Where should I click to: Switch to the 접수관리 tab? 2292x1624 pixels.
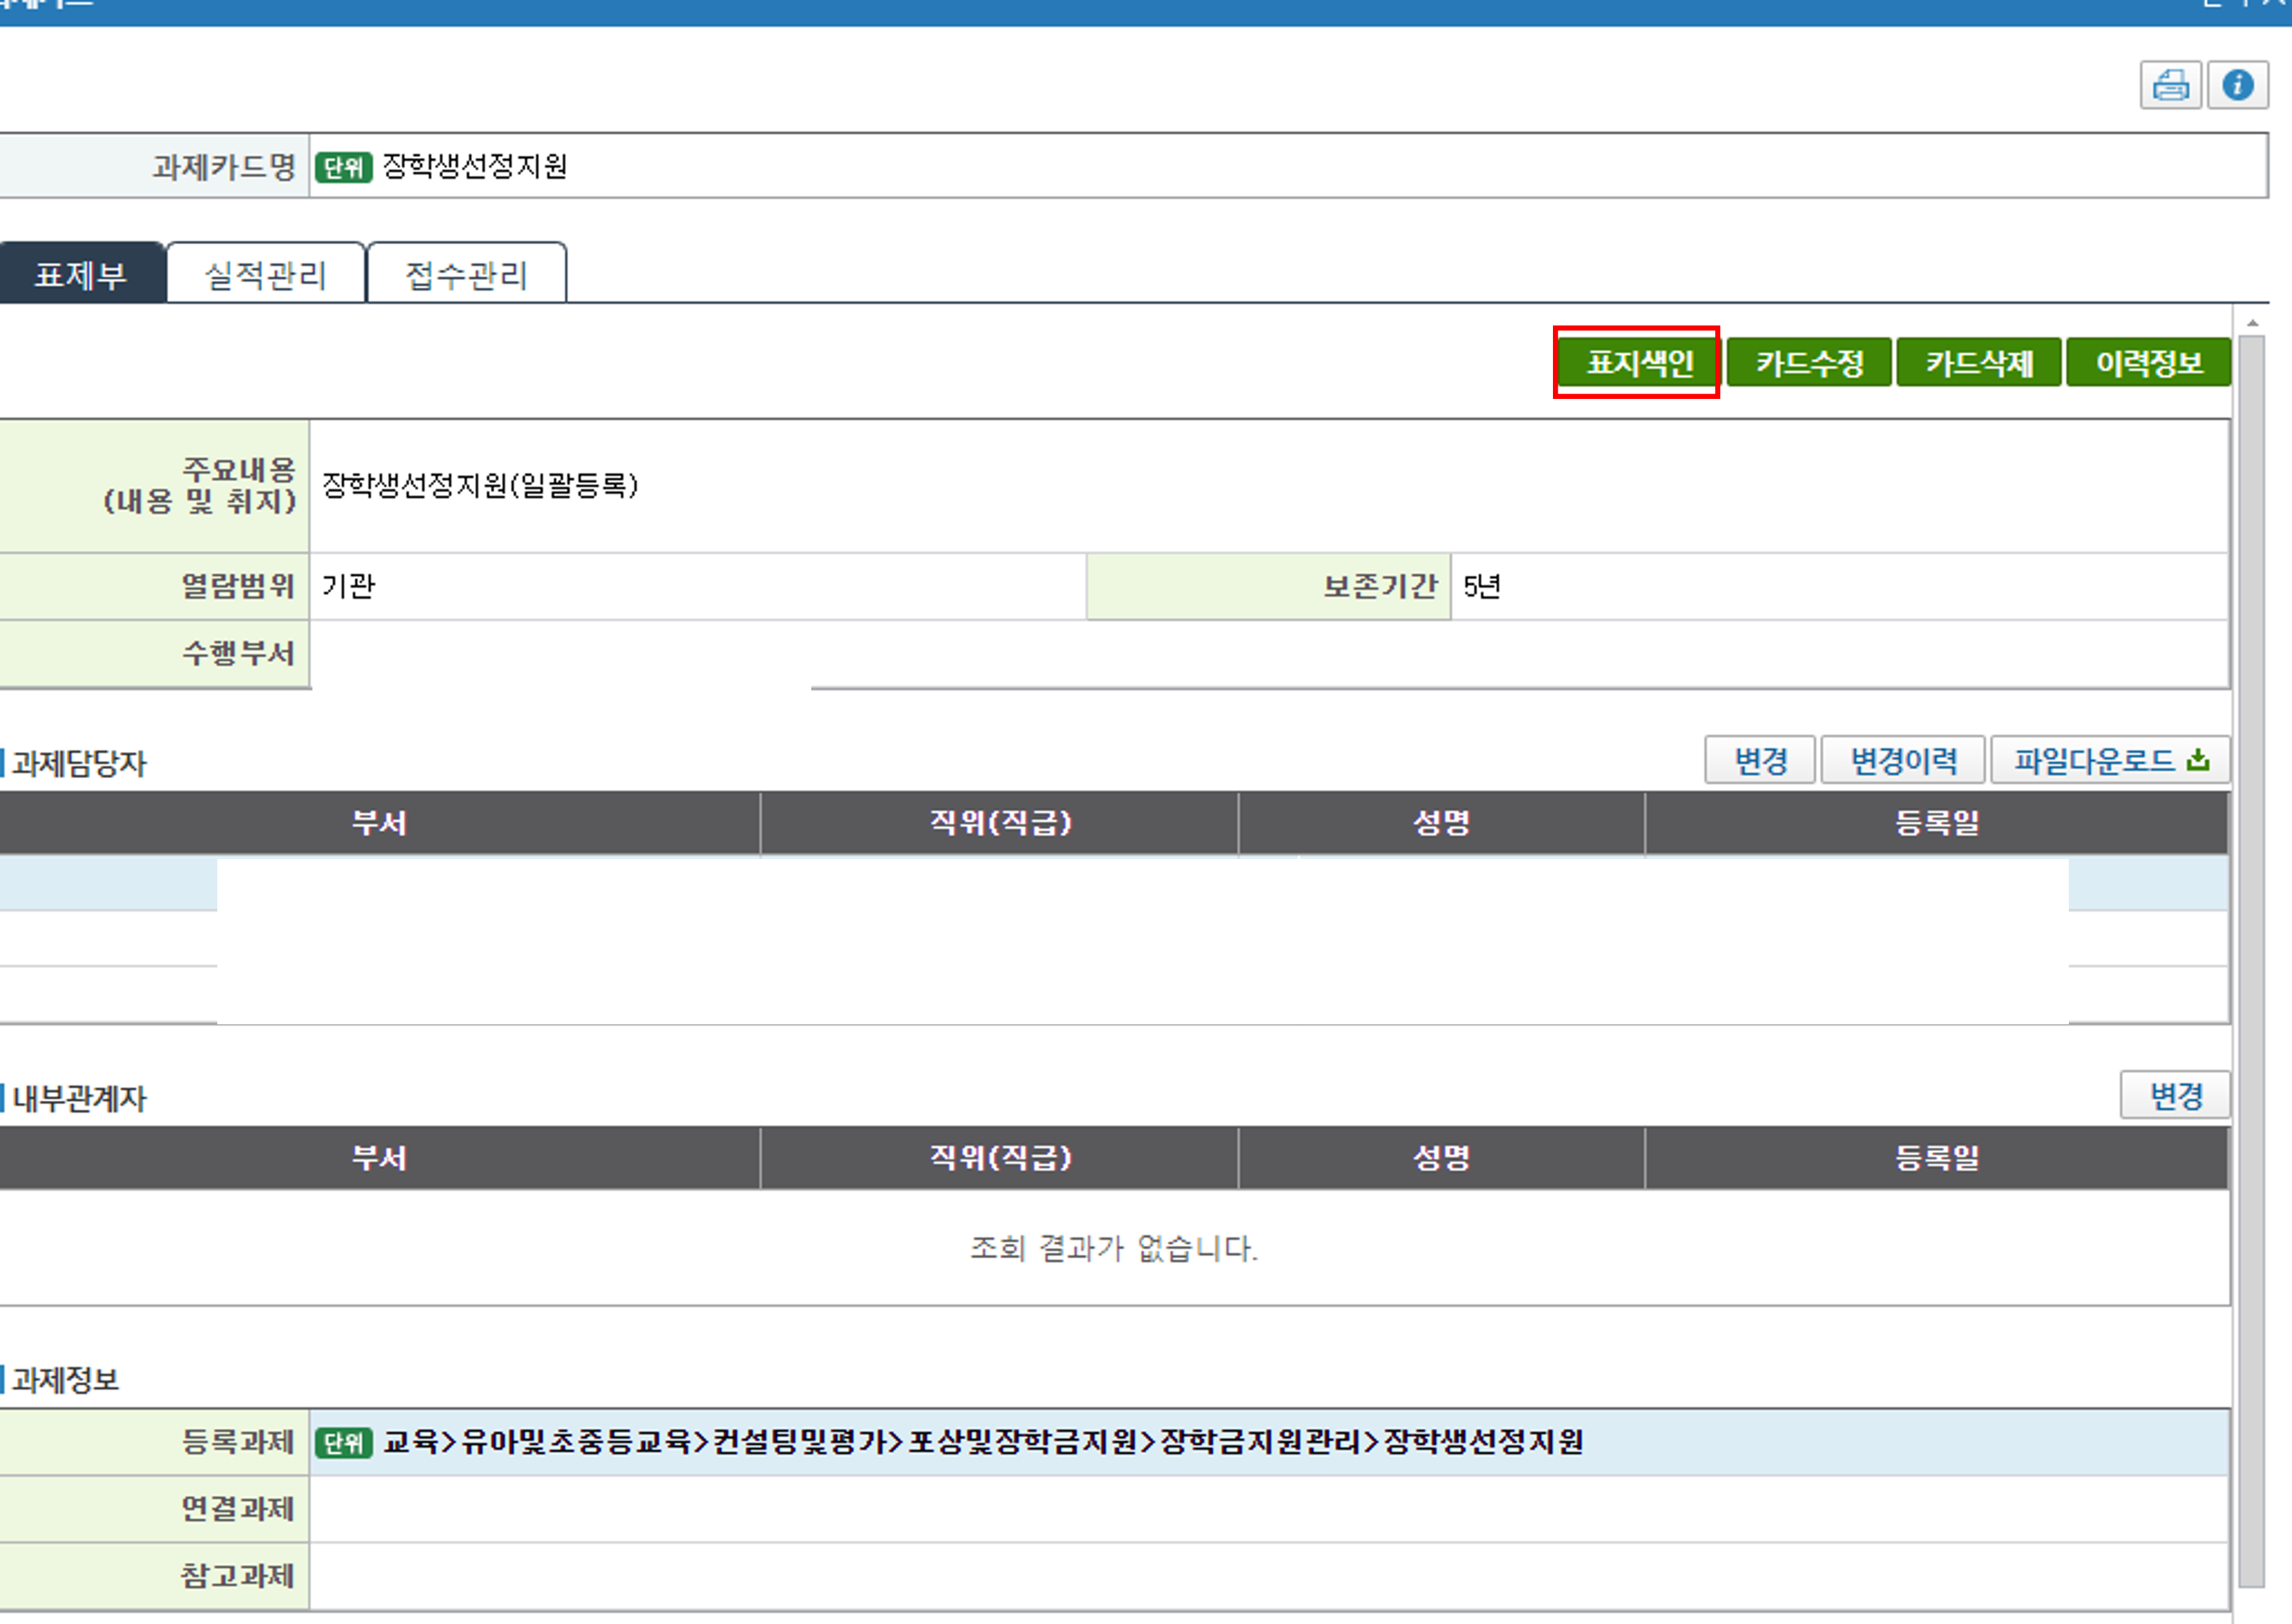tap(466, 275)
